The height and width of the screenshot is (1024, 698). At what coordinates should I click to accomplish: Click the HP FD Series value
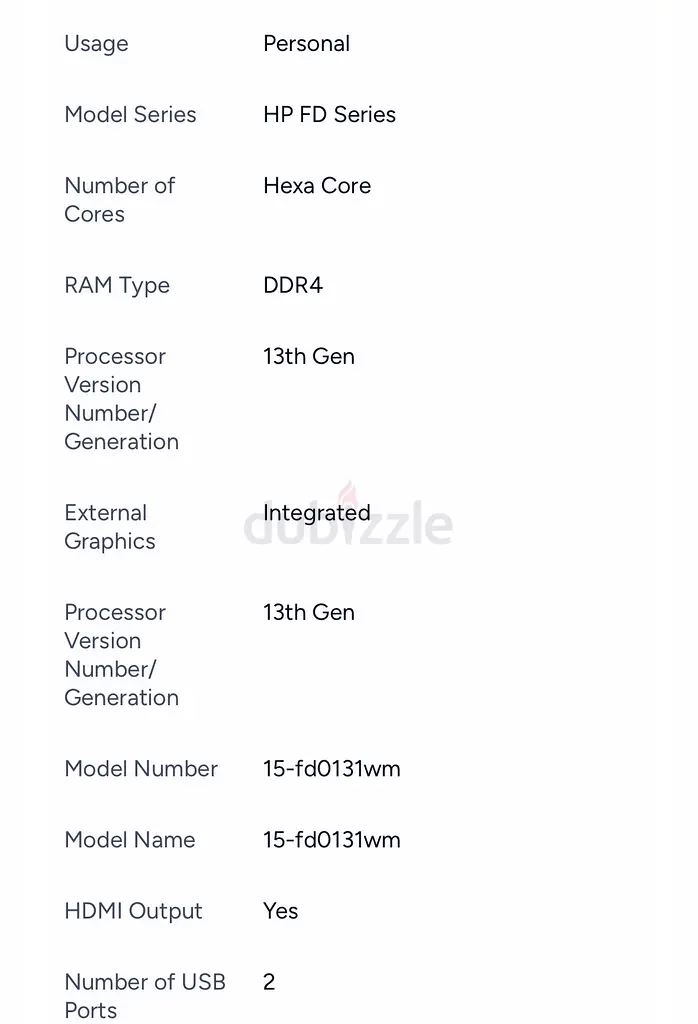(329, 114)
